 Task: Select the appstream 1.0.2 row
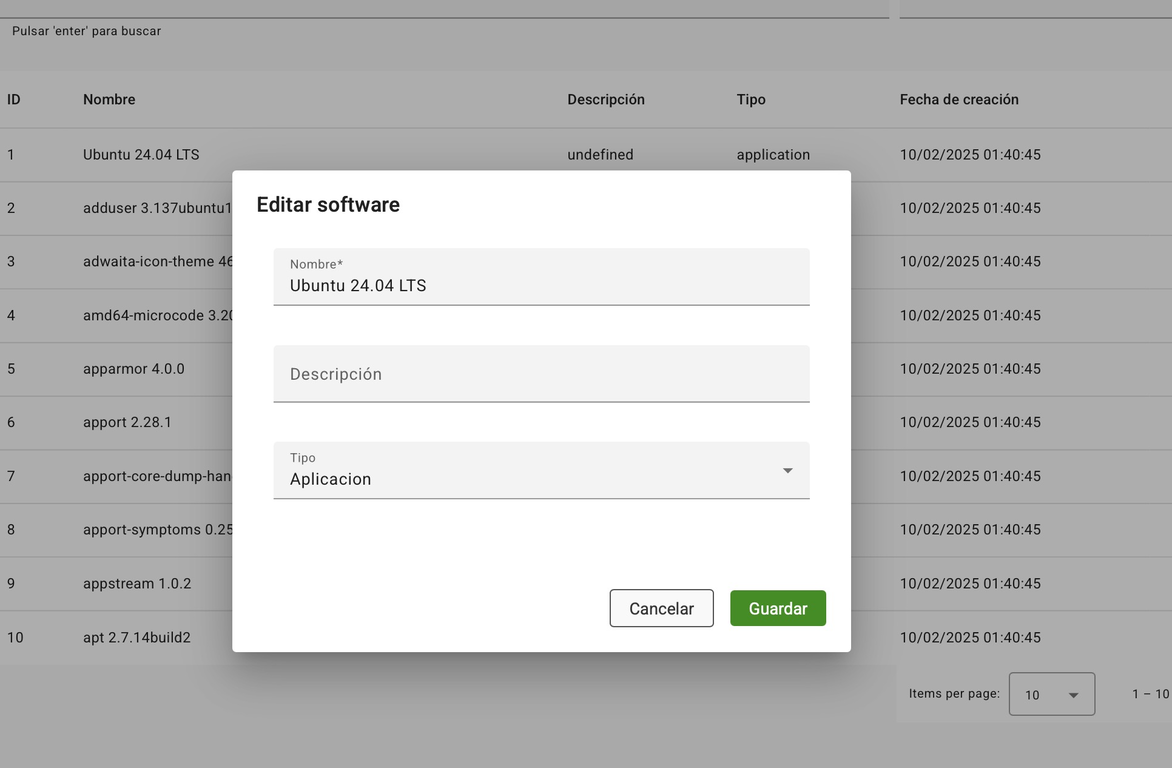click(137, 584)
